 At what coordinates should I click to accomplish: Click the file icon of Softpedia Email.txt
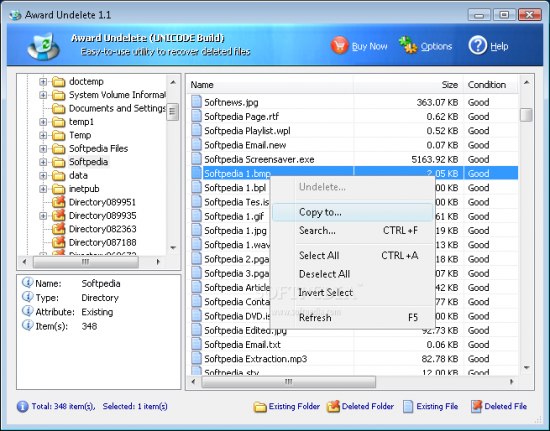tap(197, 344)
